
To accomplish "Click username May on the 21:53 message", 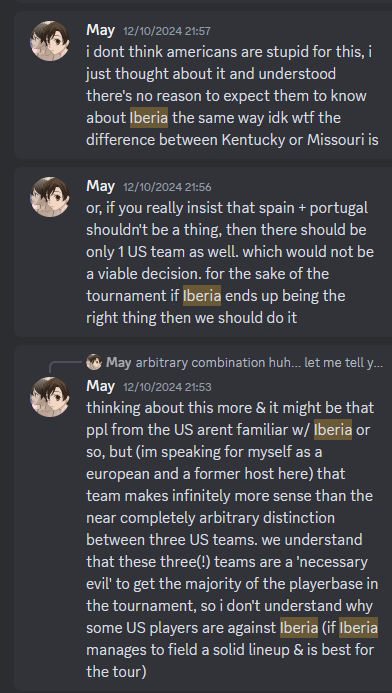I will [x=100, y=386].
